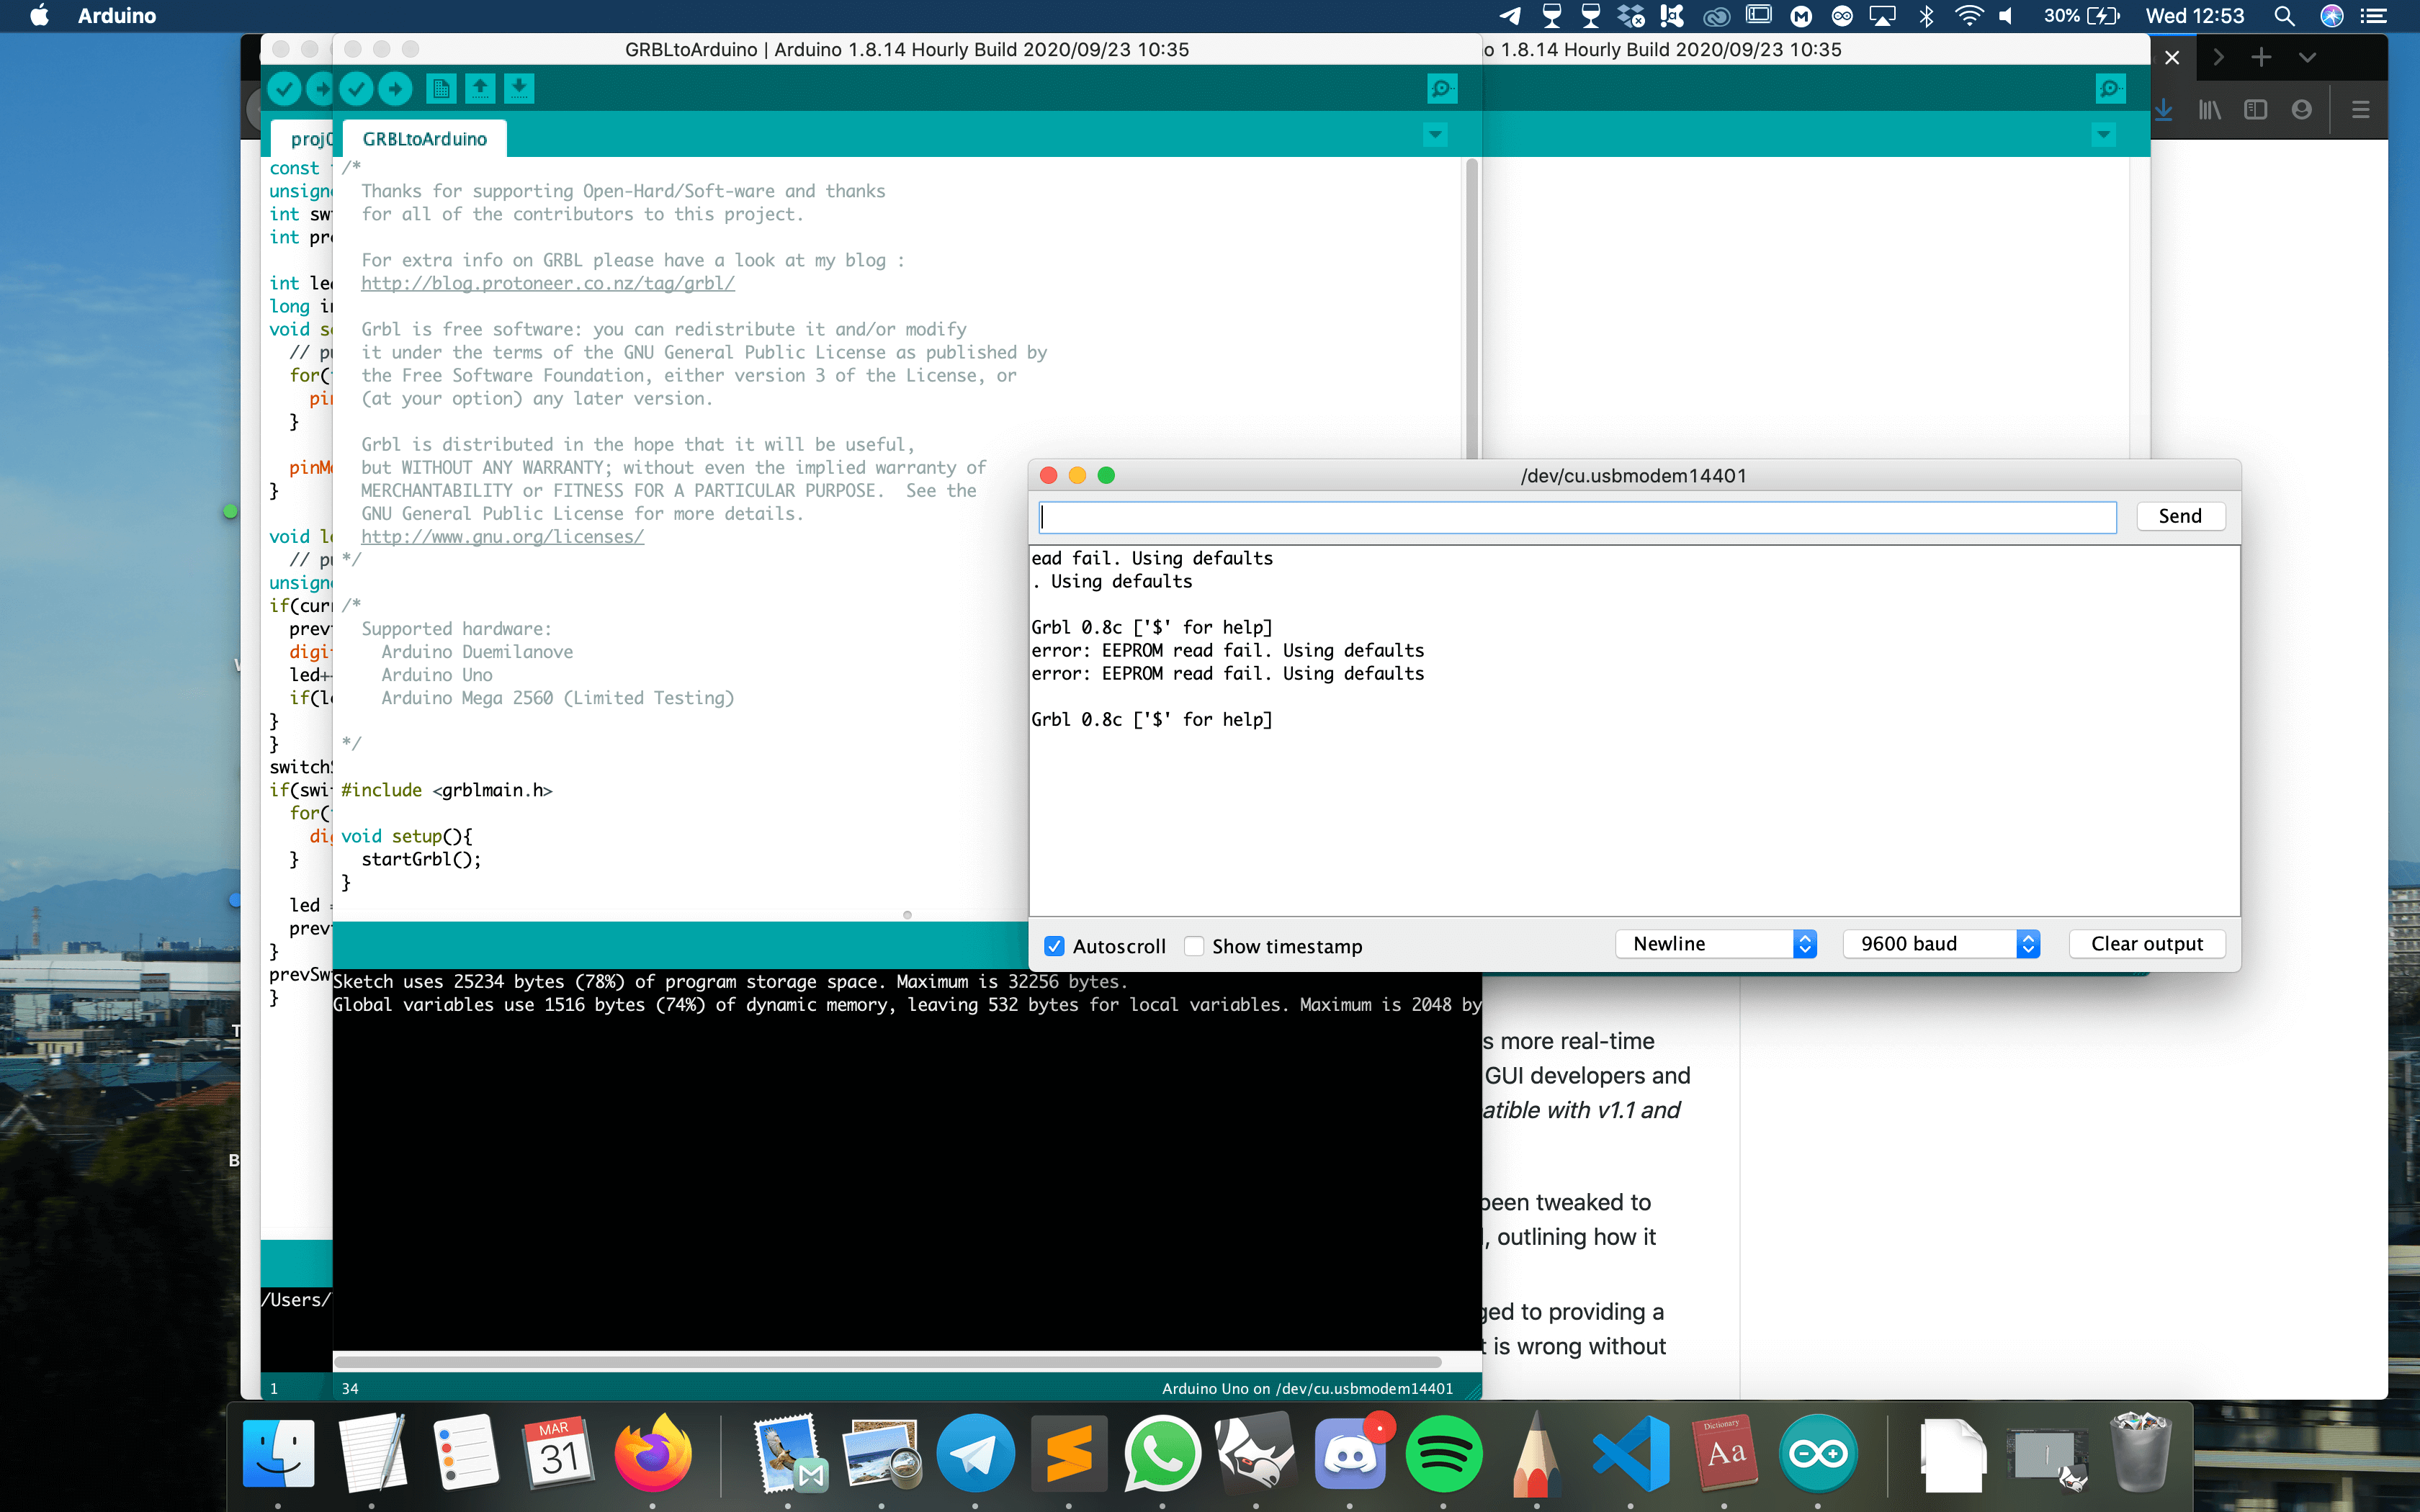Screen dimensions: 2420x1512
Task: Open Serial Monitor icon in the rear Arduino window
Action: point(2110,89)
